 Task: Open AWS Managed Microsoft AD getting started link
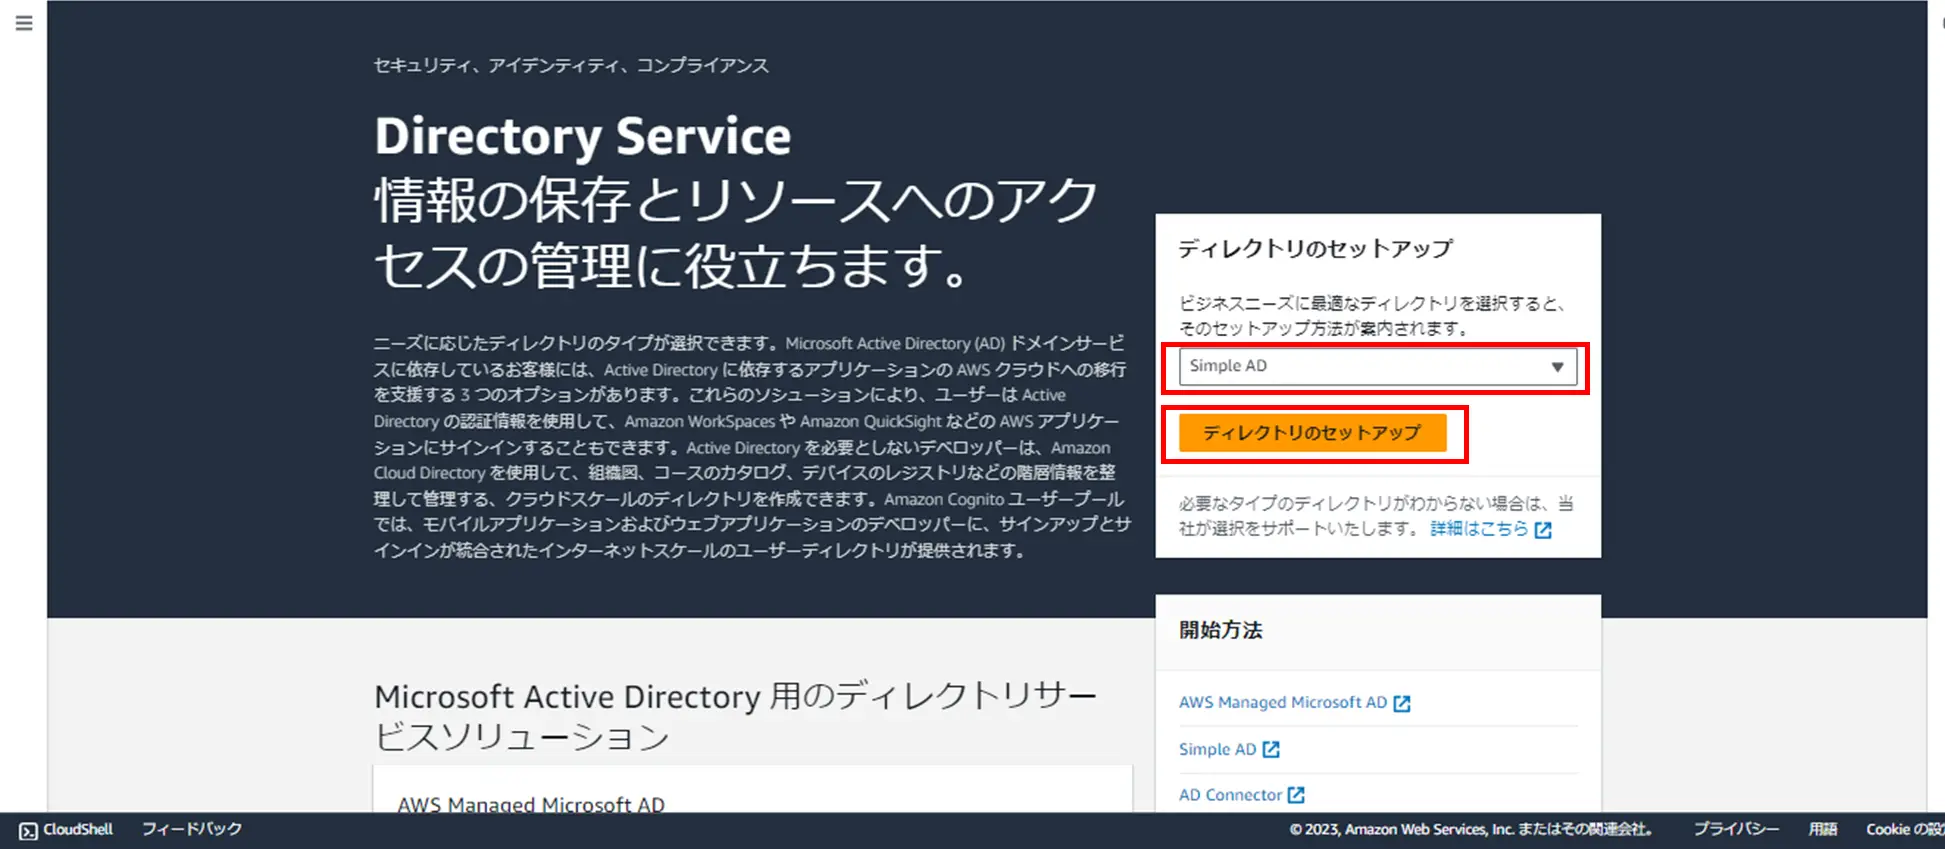click(x=1283, y=702)
